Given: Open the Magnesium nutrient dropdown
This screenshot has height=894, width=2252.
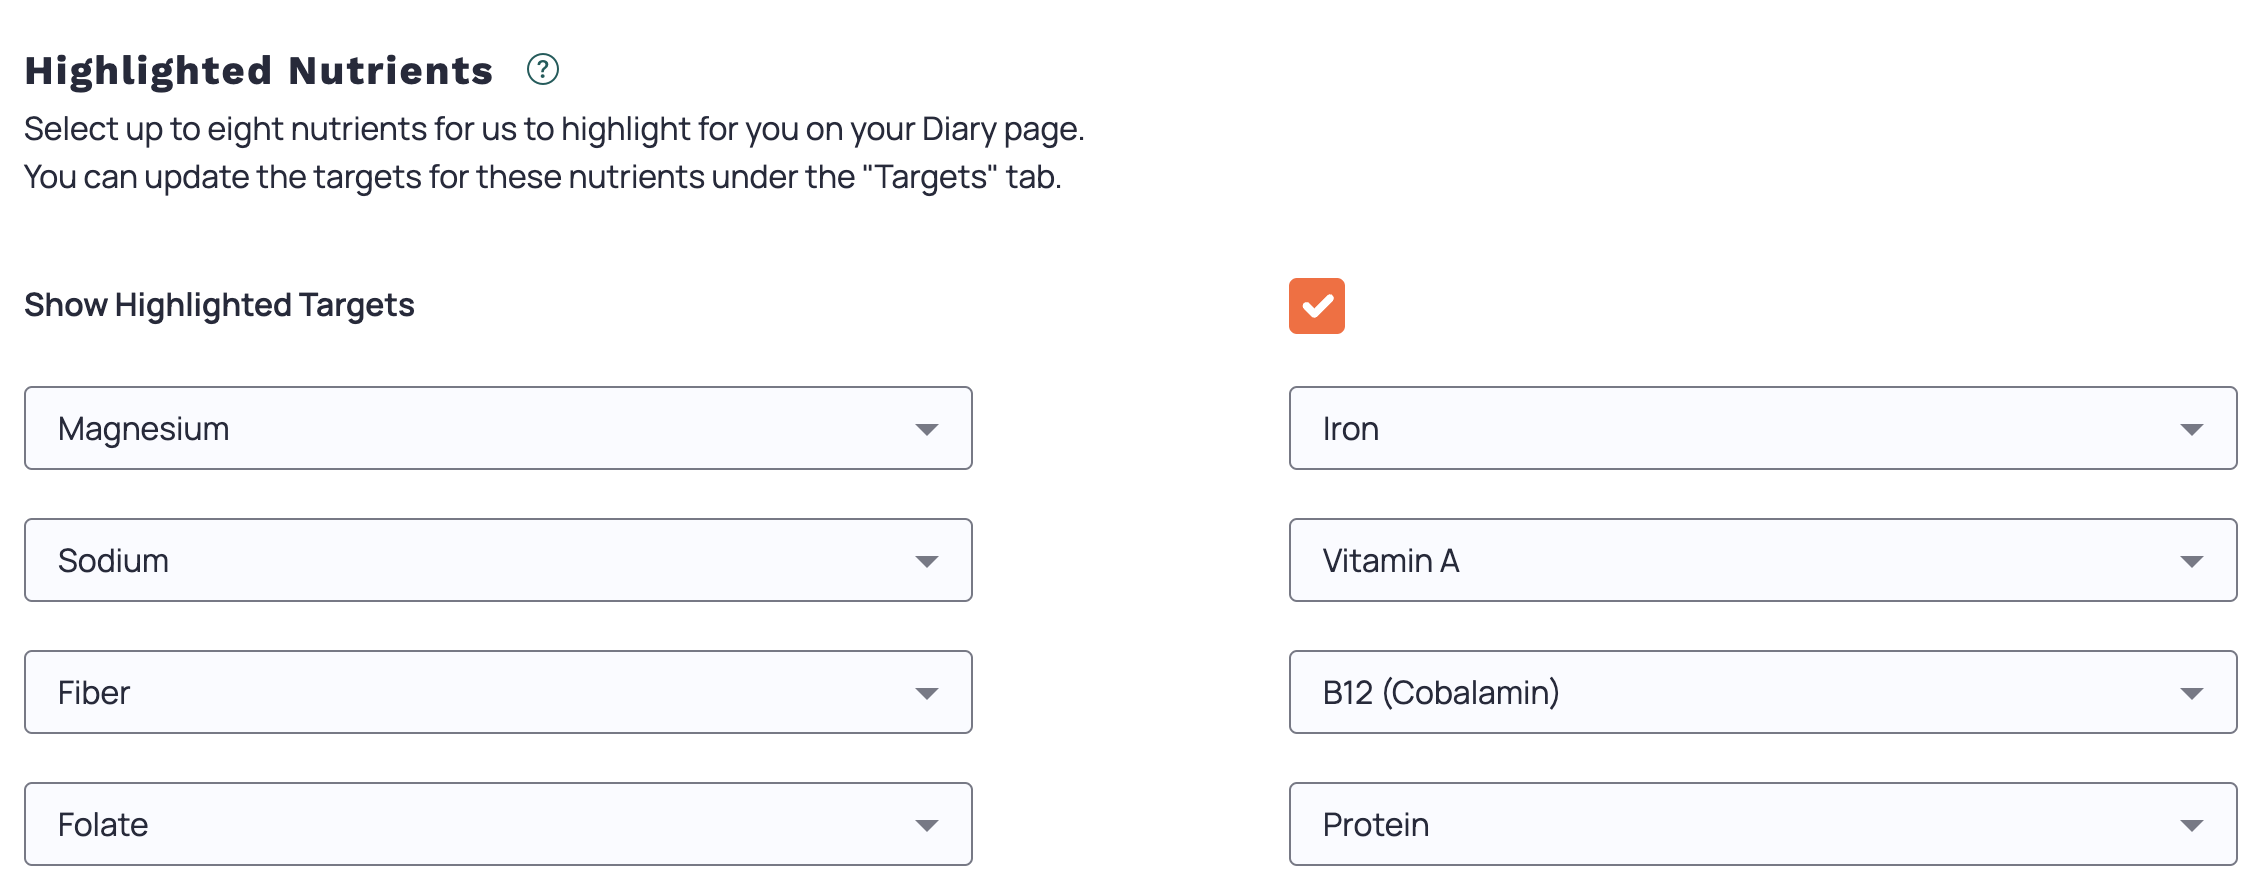Looking at the screenshot, I should point(498,429).
